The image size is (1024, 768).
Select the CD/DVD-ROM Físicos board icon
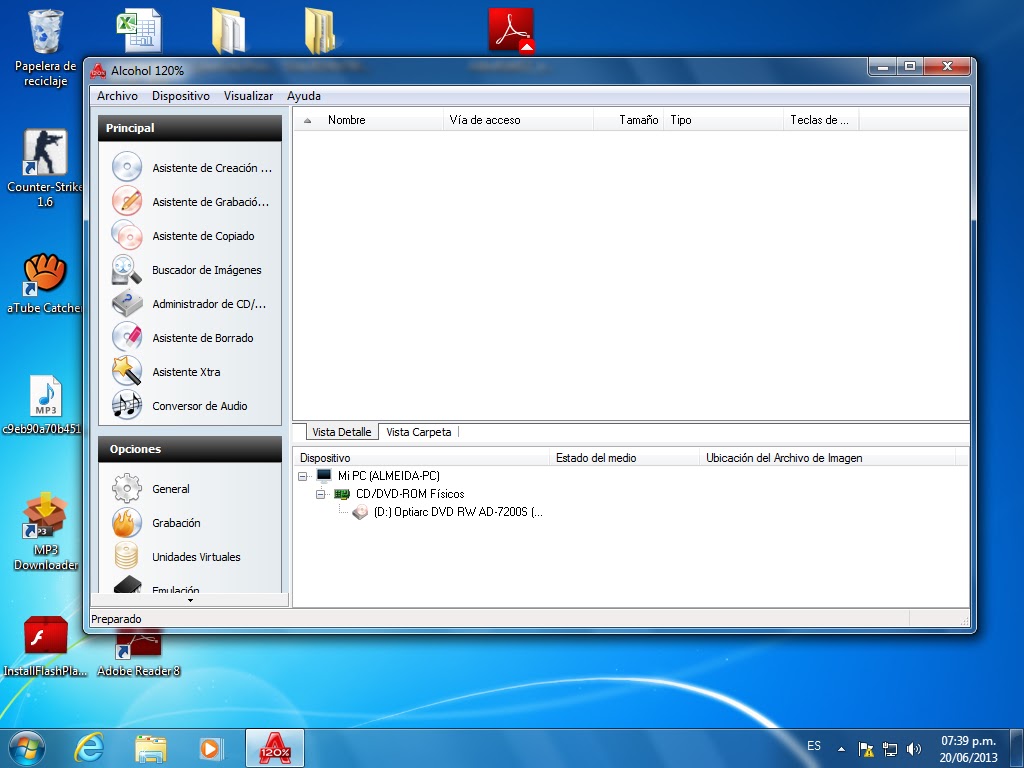pos(342,494)
